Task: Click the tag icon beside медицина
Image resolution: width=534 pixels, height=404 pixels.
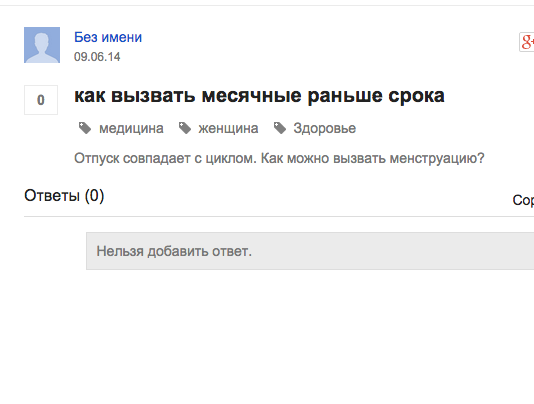Action: [85, 128]
